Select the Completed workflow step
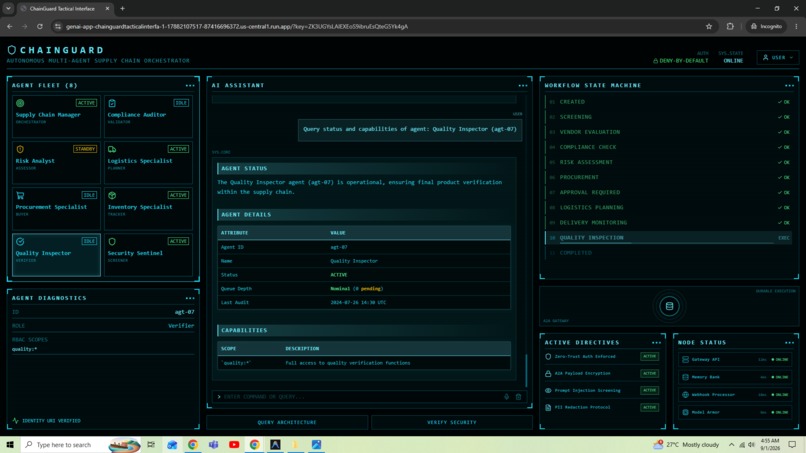This screenshot has height=453, width=806. (669, 253)
